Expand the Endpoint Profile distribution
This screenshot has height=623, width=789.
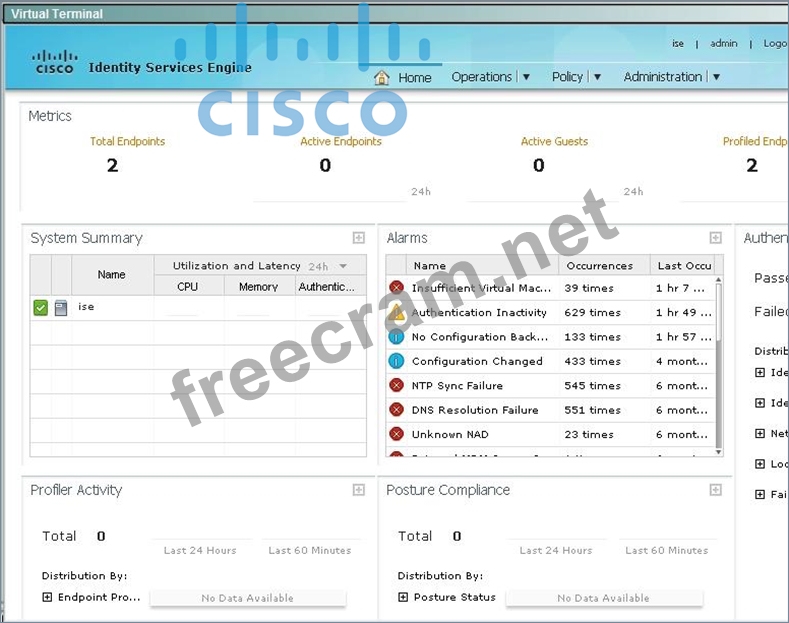click(47, 597)
